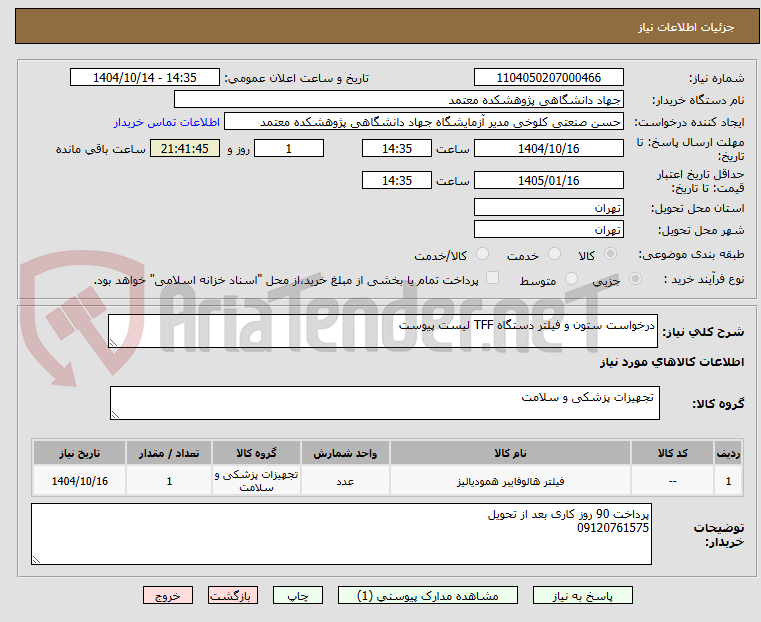Click the بازگشت back button

[233, 595]
